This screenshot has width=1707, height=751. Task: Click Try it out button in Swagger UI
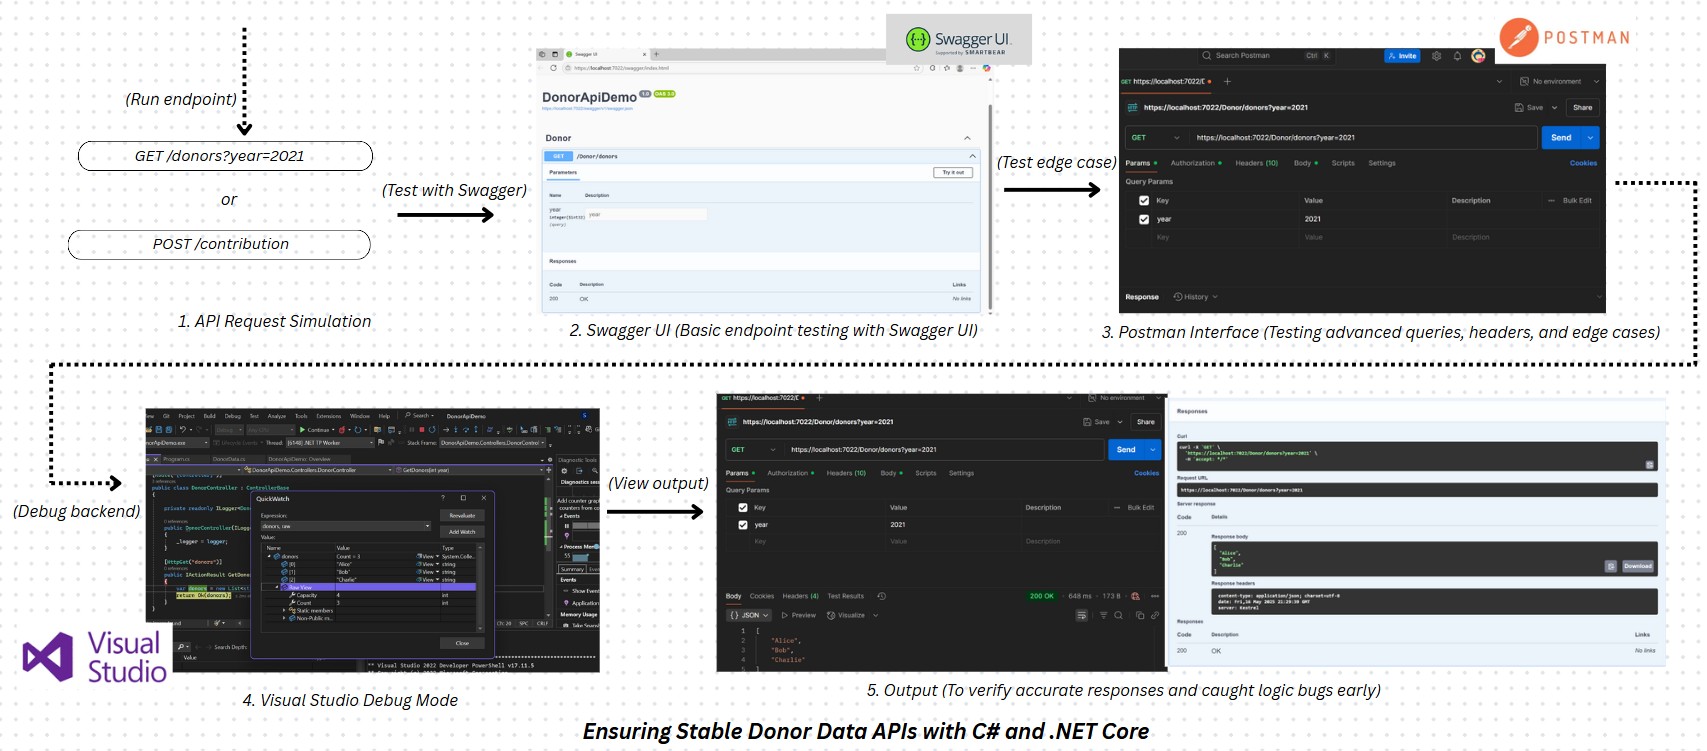point(953,172)
